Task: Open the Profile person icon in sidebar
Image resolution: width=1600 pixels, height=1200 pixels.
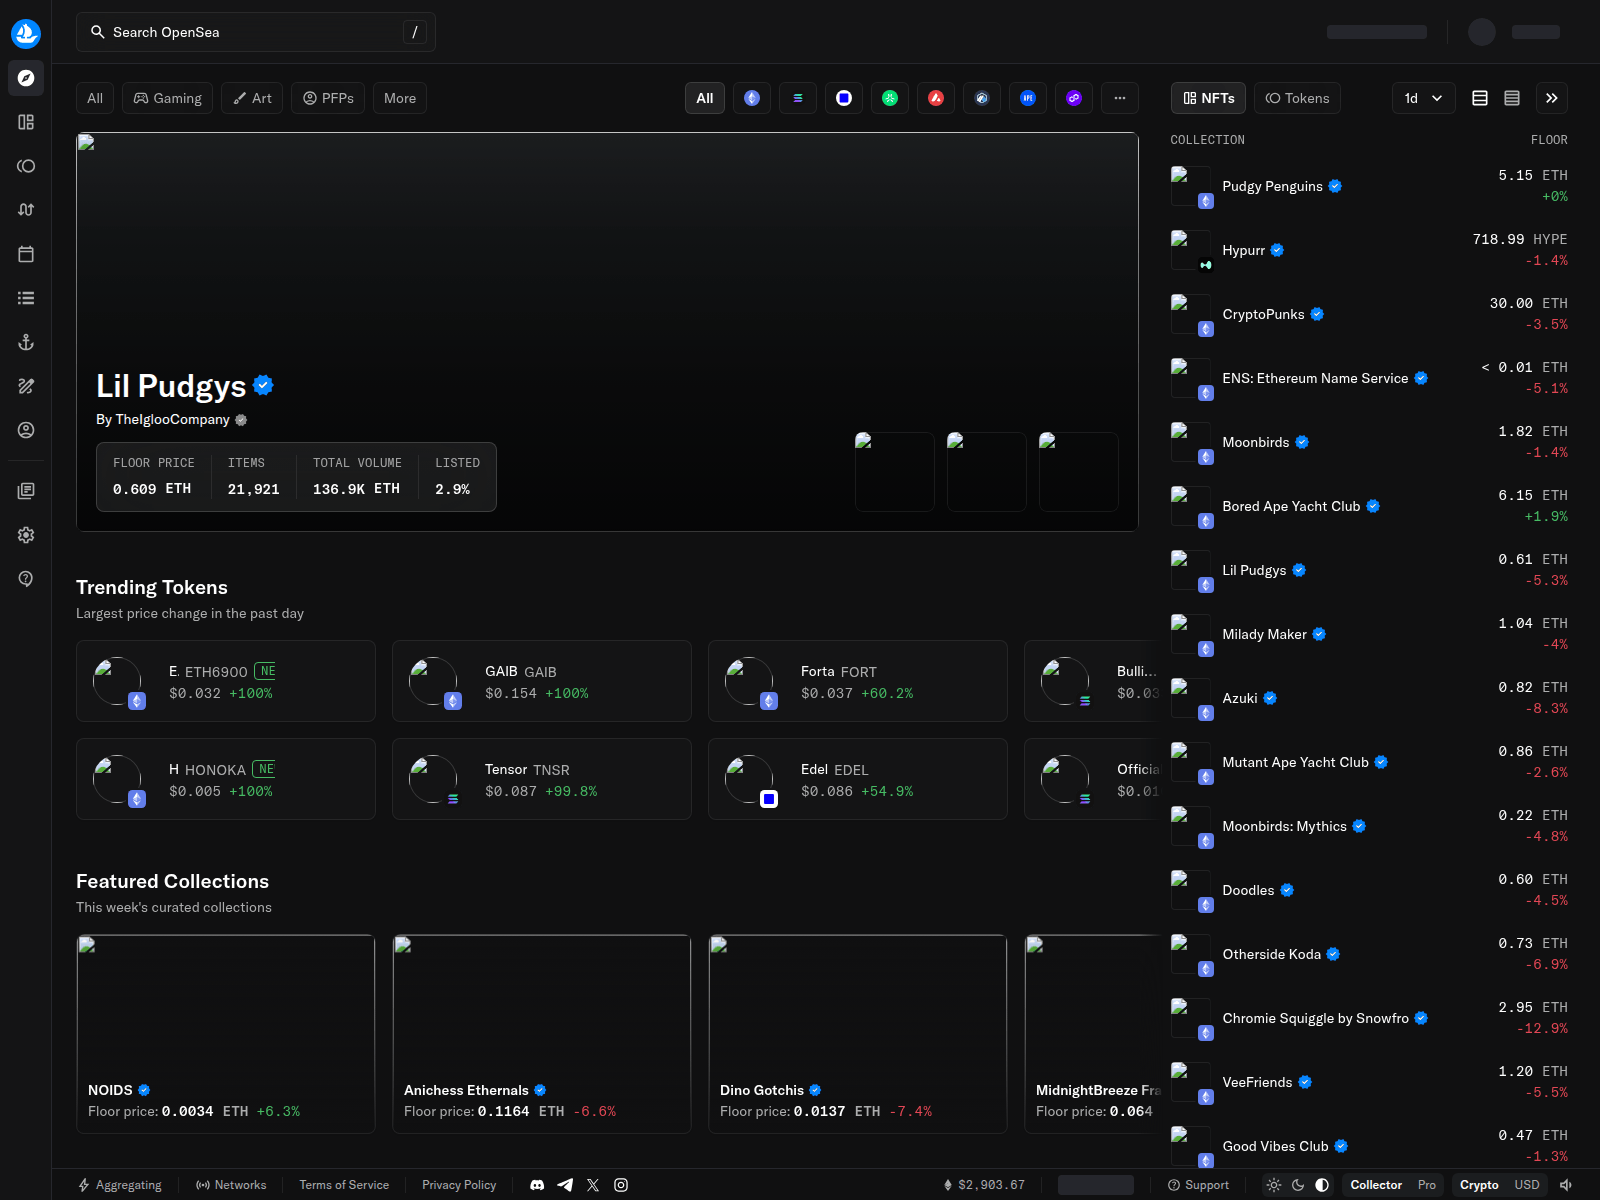Action: (26, 430)
